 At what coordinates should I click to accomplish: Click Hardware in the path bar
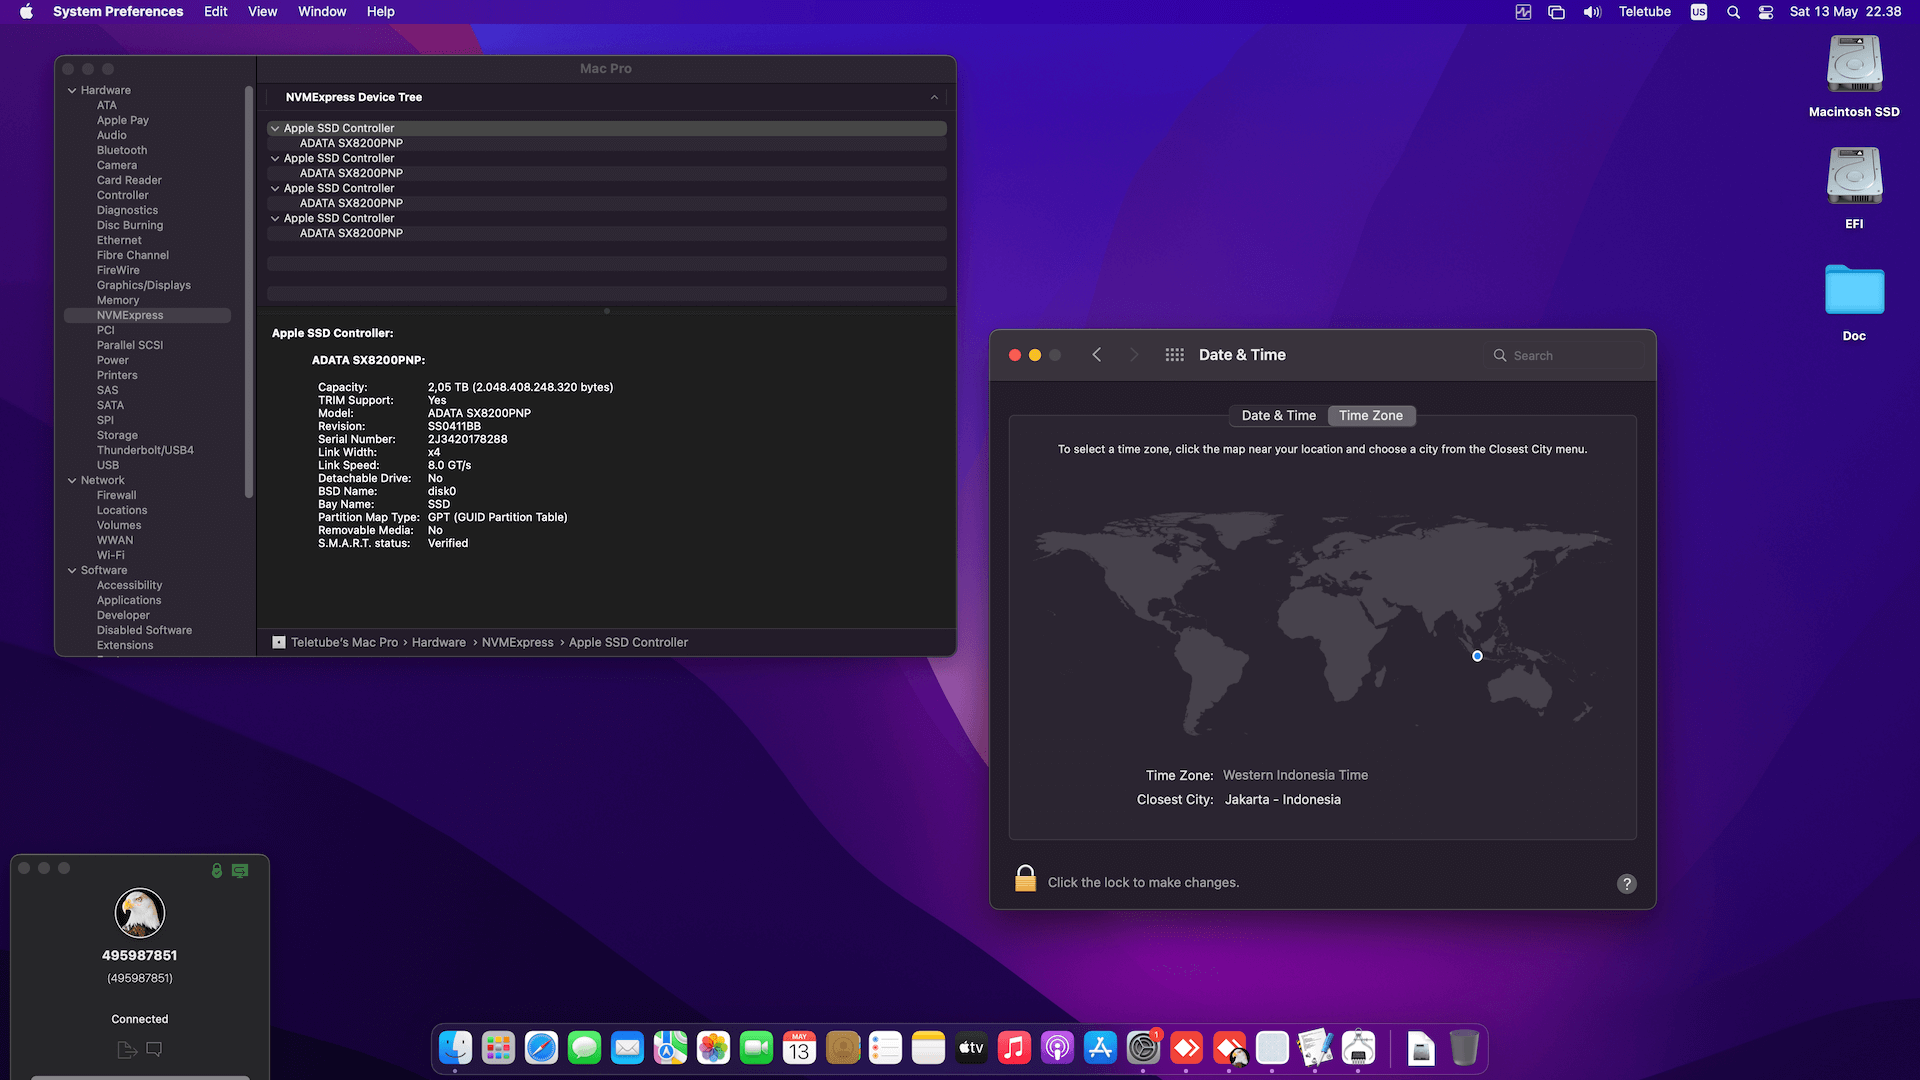[x=439, y=642]
